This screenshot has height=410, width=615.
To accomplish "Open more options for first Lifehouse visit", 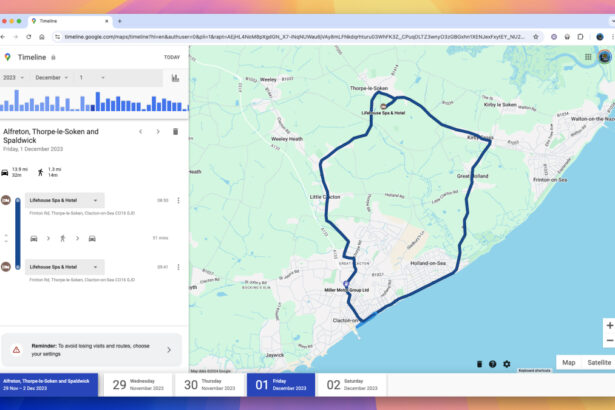I will [178, 200].
